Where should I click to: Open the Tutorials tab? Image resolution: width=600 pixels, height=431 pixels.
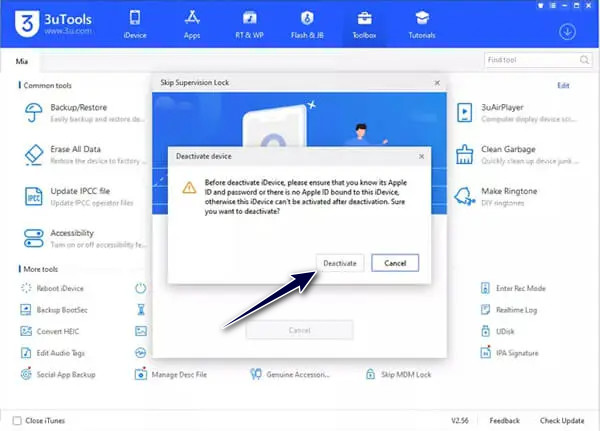pos(422,25)
